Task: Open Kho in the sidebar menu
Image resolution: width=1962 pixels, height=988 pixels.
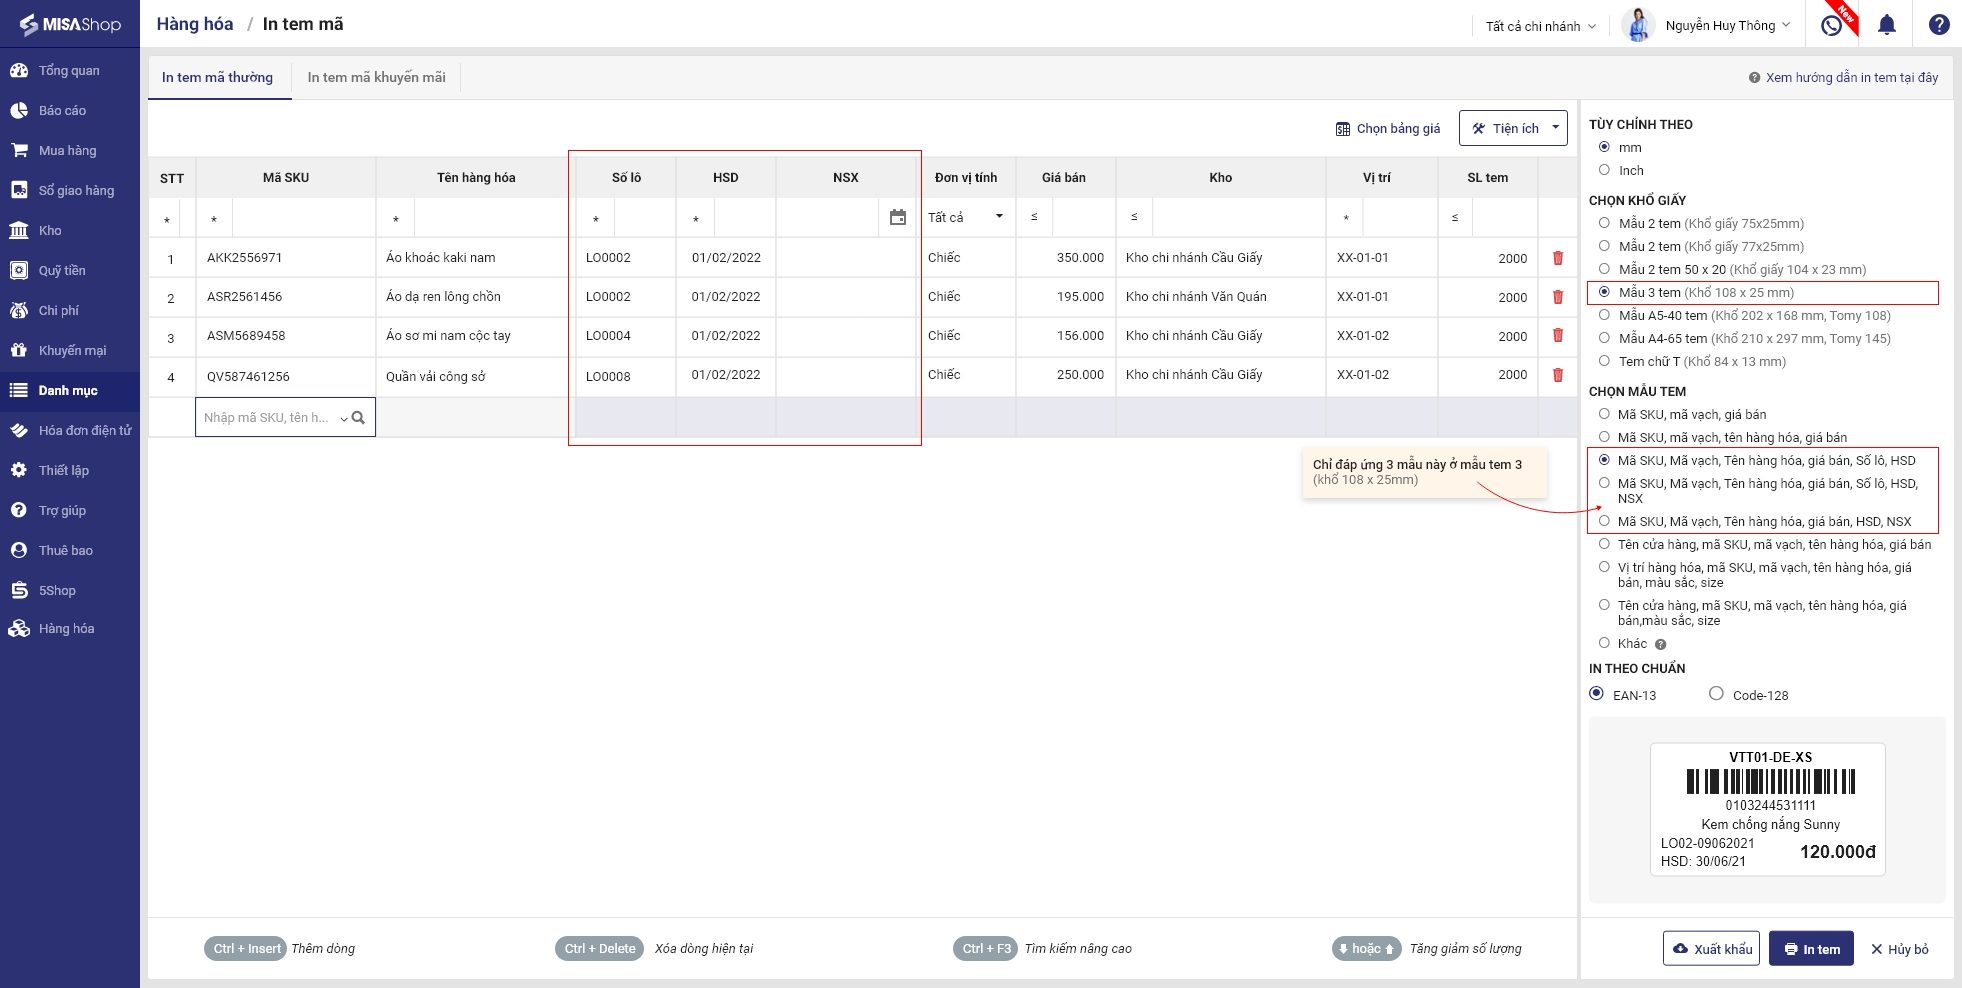Action: [50, 231]
